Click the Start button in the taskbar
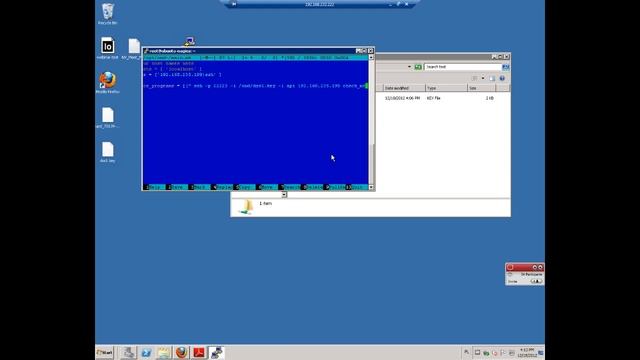Screen dimensions: 640x360 104,352
